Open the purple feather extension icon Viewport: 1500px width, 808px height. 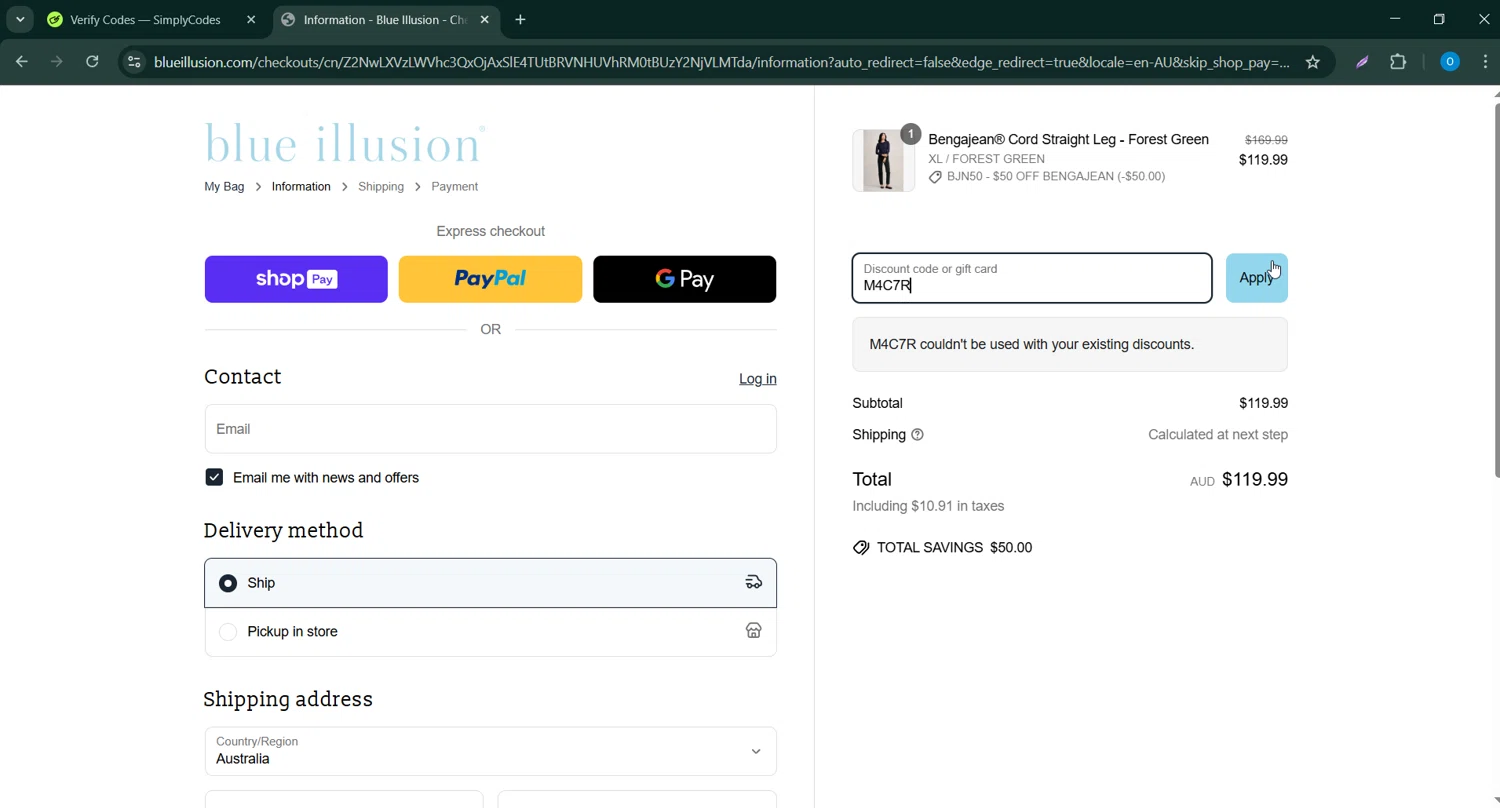click(x=1362, y=62)
